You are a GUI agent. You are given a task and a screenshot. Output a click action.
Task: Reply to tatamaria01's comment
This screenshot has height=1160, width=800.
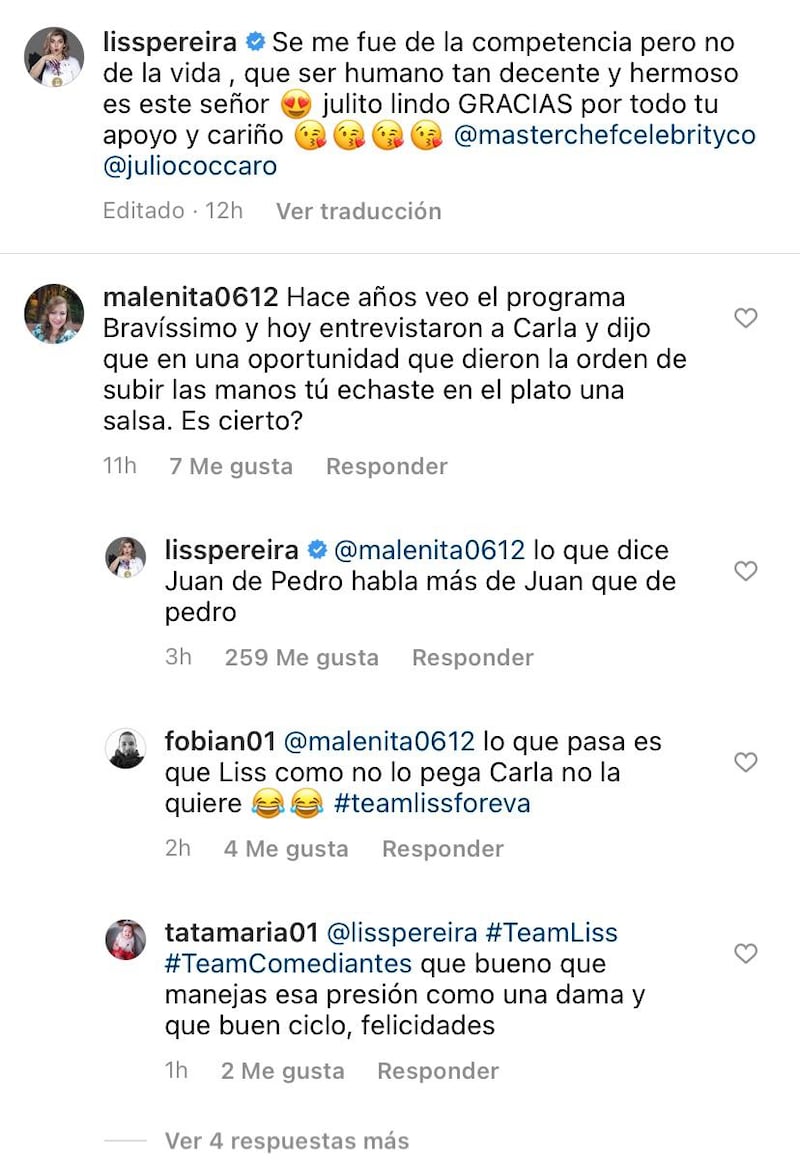(x=438, y=1071)
